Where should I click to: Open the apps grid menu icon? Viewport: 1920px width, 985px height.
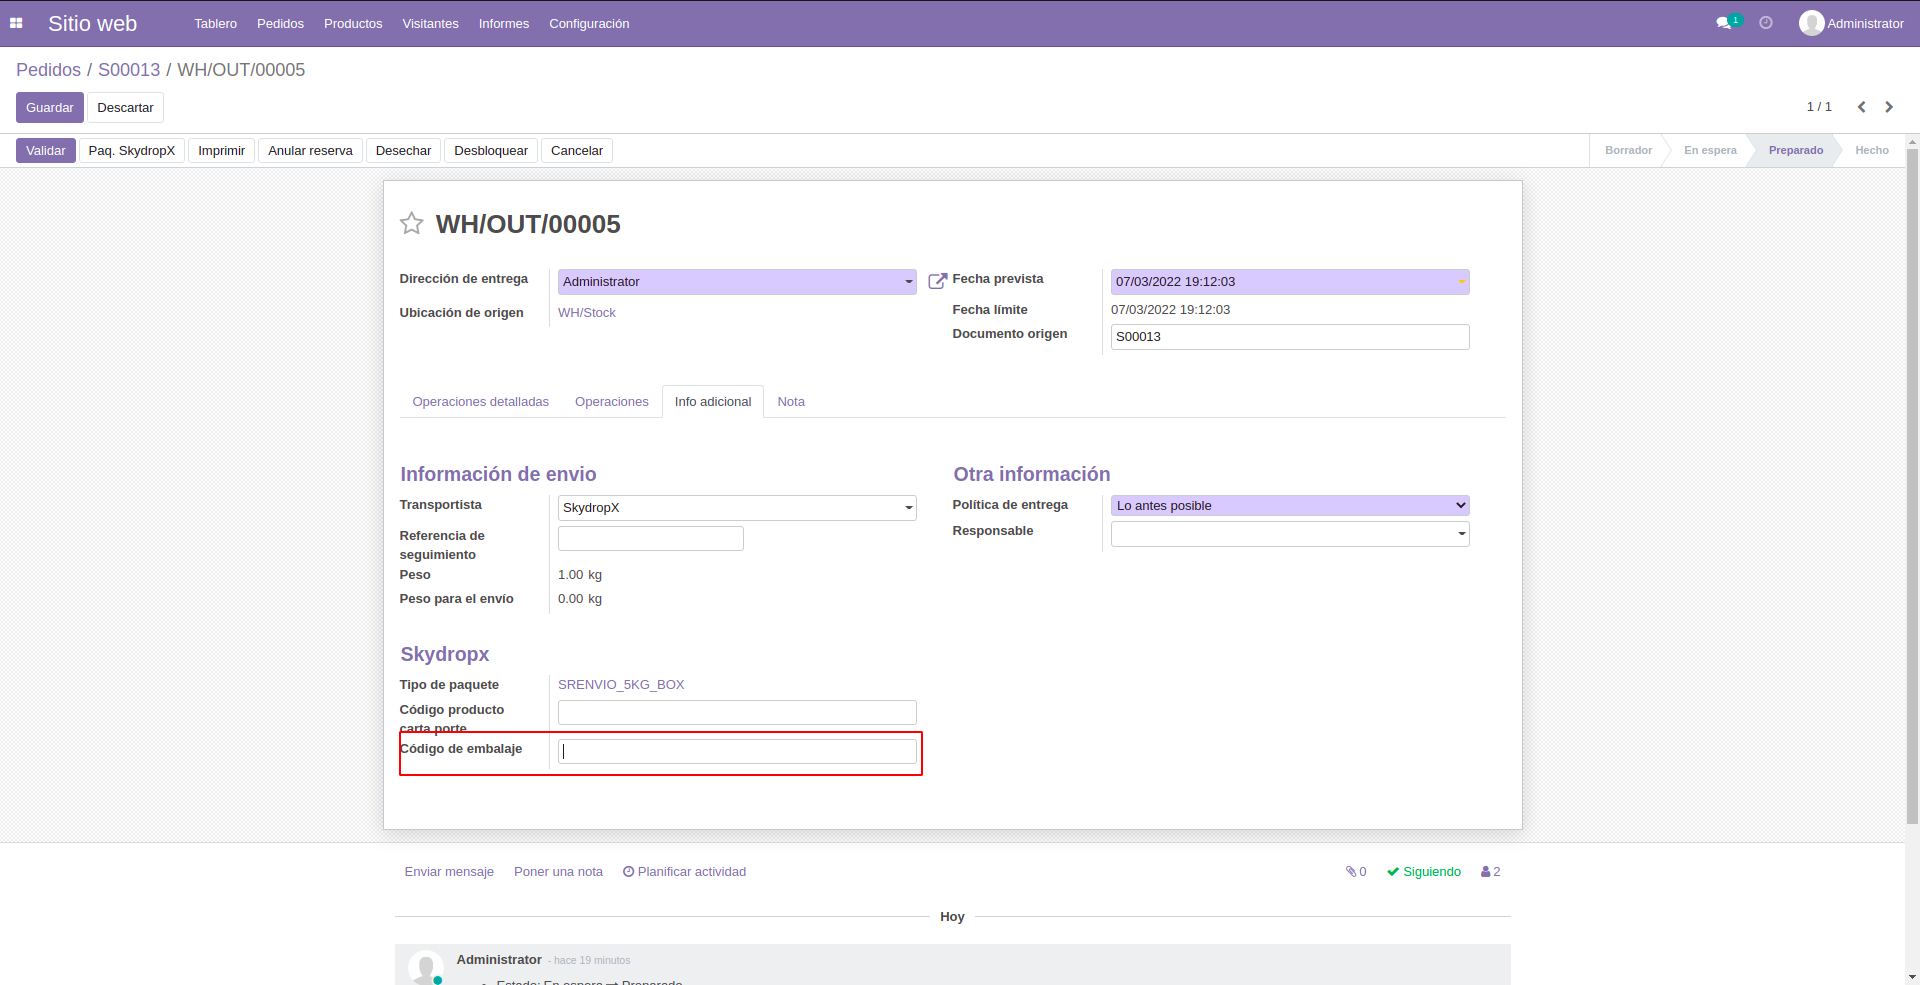[16, 23]
